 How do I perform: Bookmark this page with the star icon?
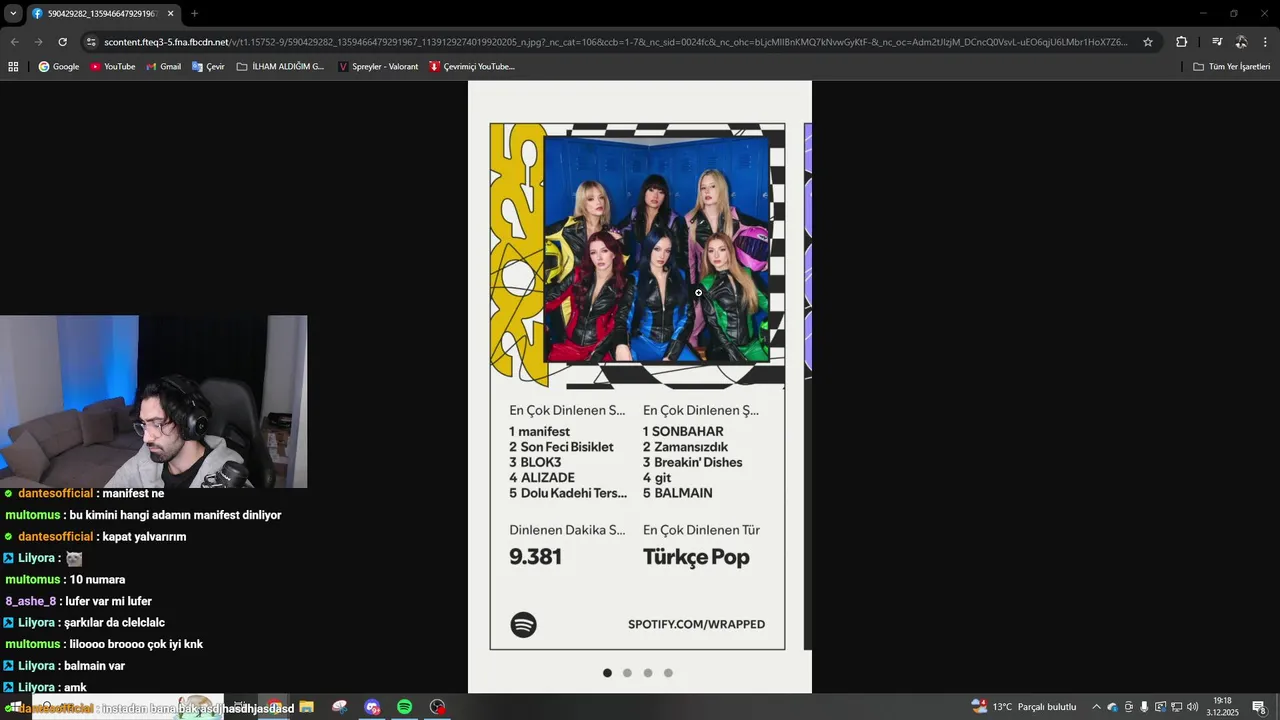pyautogui.click(x=1148, y=42)
